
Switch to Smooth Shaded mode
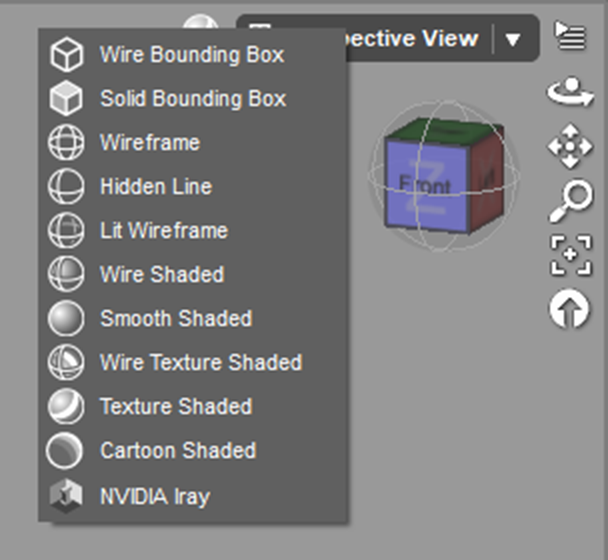(x=175, y=319)
